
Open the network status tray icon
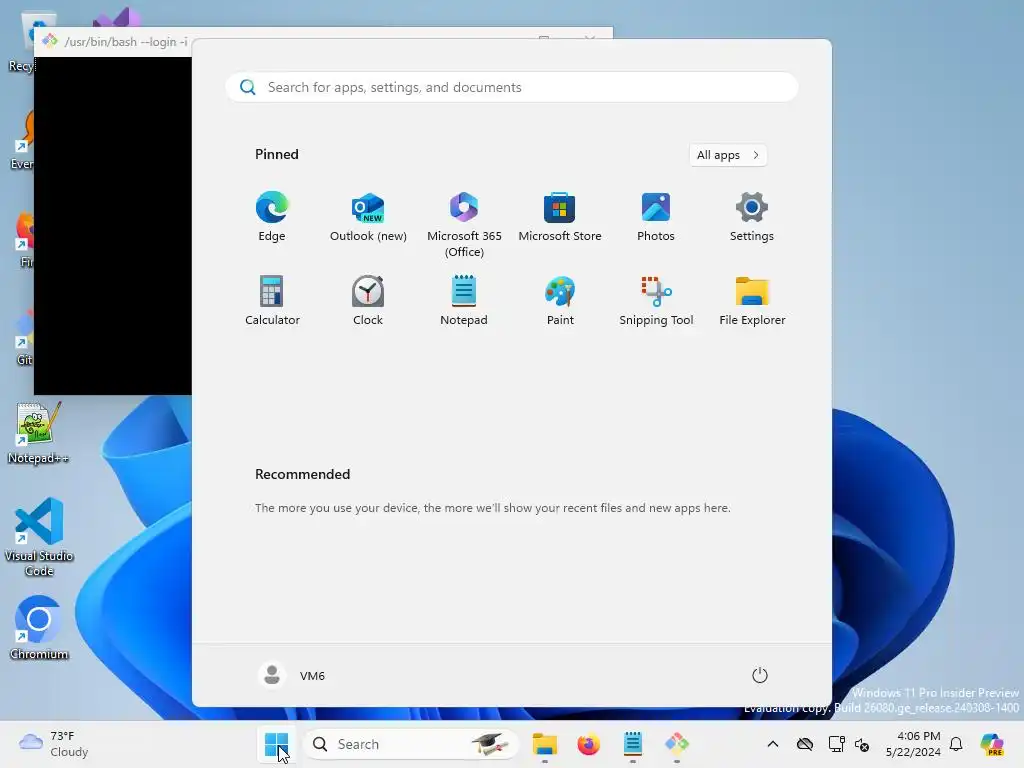836,744
